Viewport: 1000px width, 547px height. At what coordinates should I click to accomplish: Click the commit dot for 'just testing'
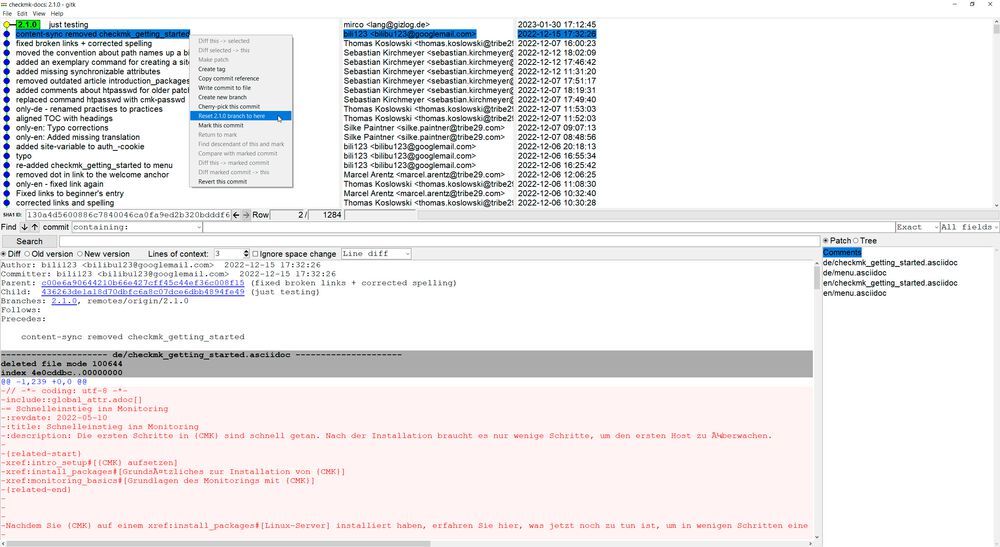[6, 25]
